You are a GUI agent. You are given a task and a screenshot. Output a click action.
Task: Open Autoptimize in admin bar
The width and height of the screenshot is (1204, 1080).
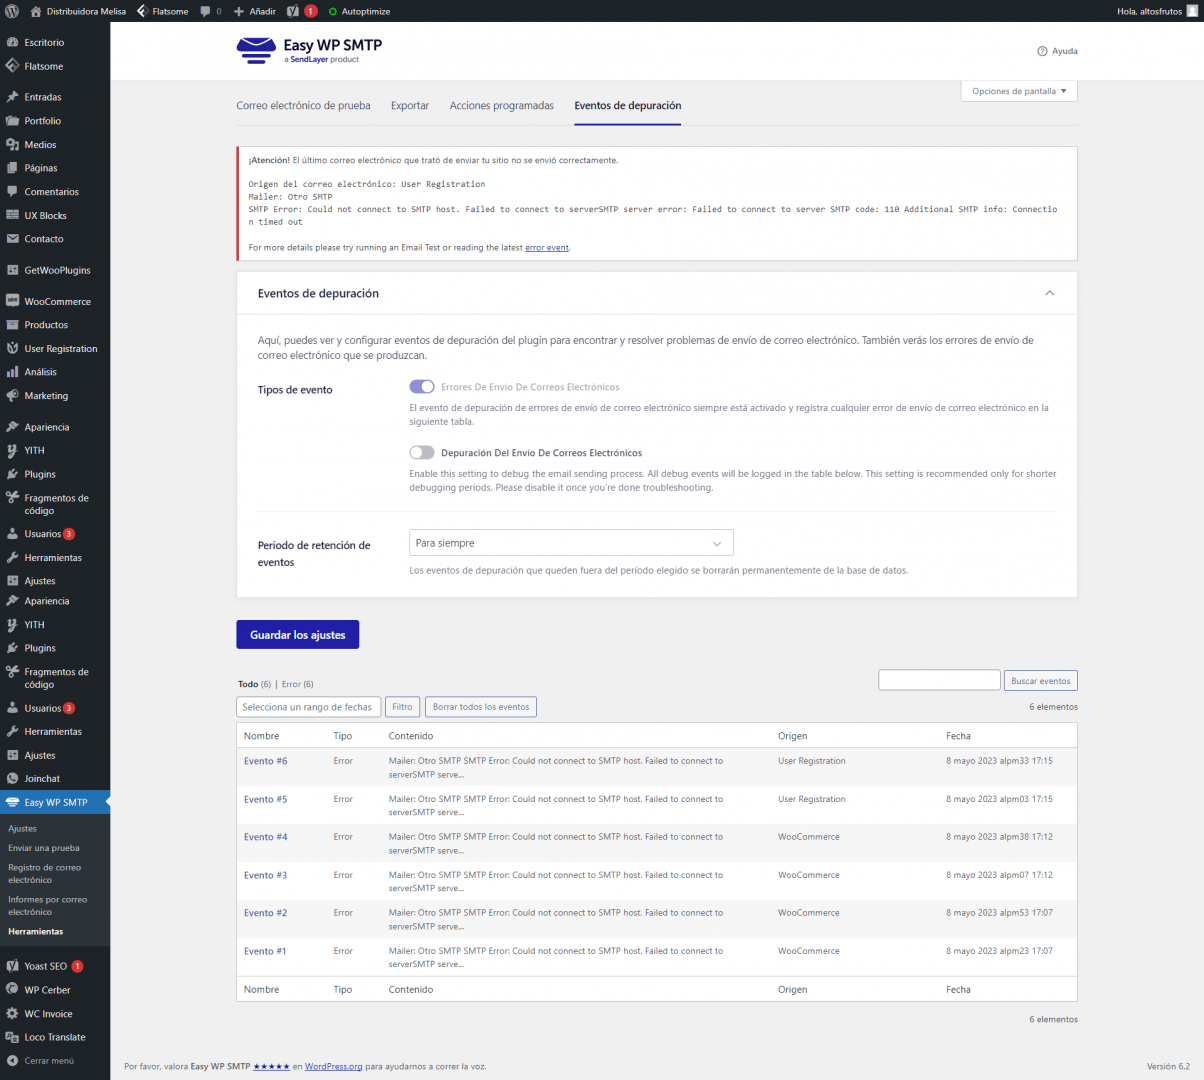pyautogui.click(x=359, y=11)
